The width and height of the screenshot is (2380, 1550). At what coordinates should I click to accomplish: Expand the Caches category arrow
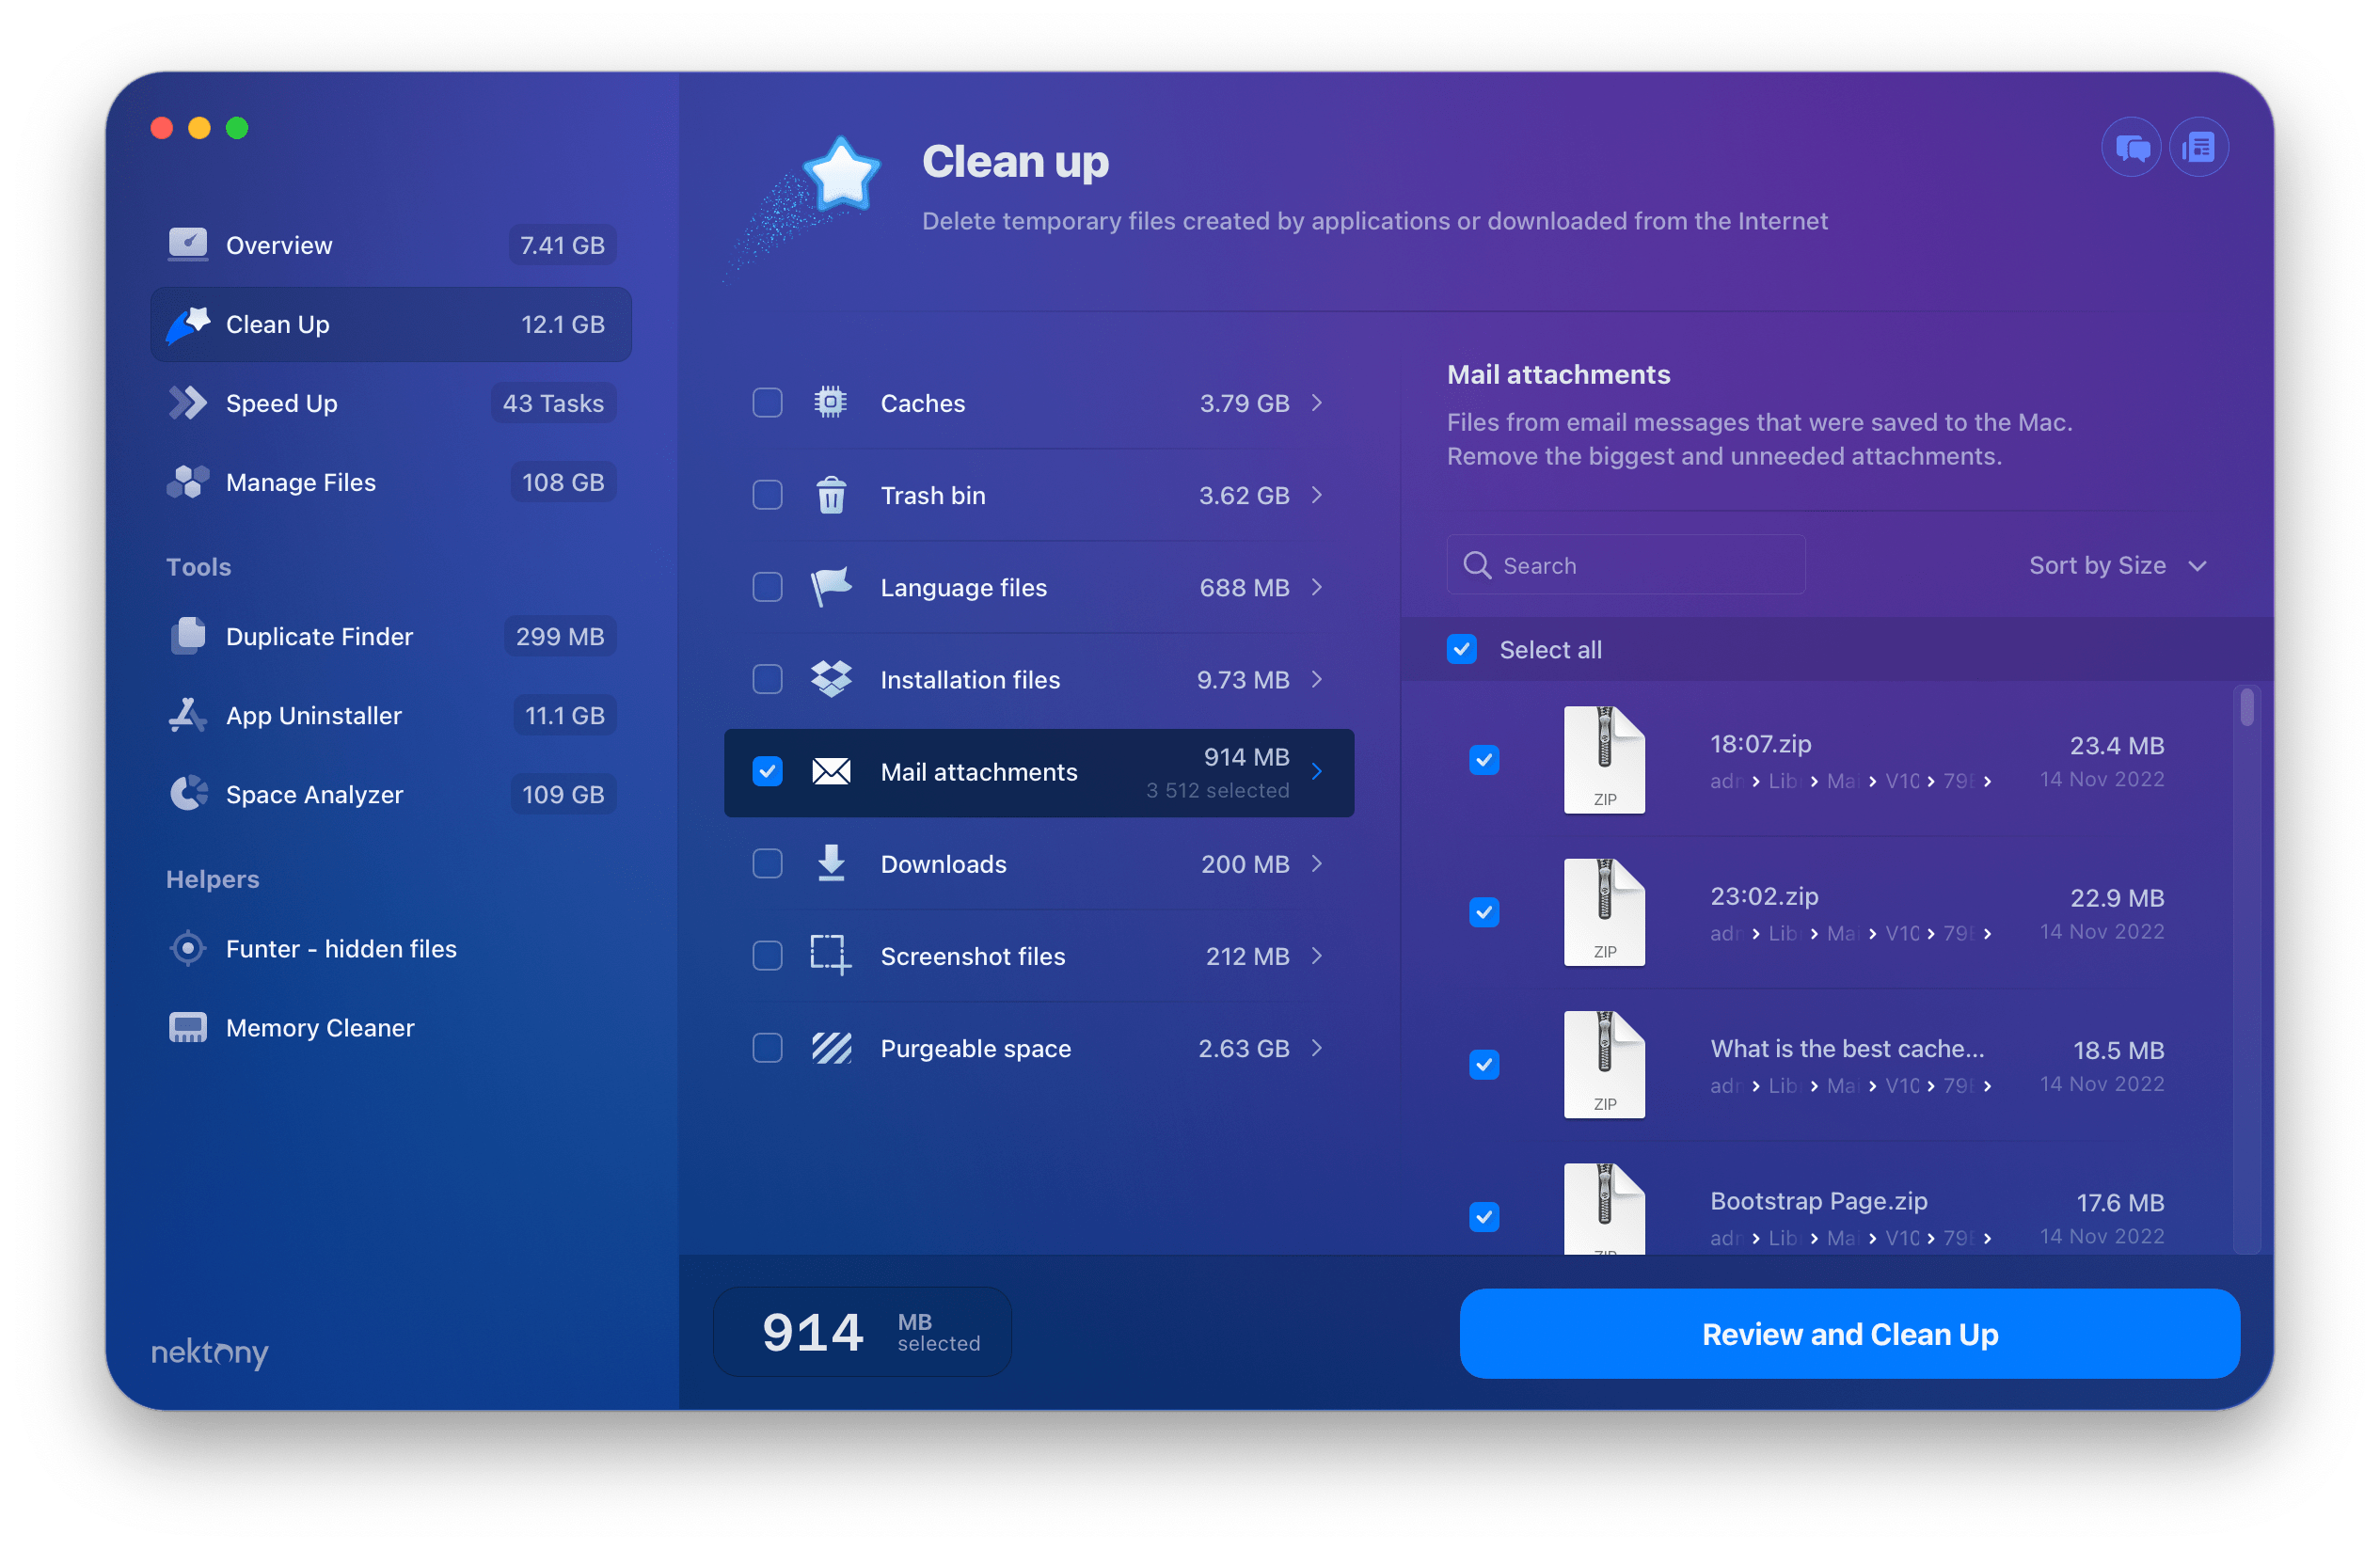(x=1322, y=403)
